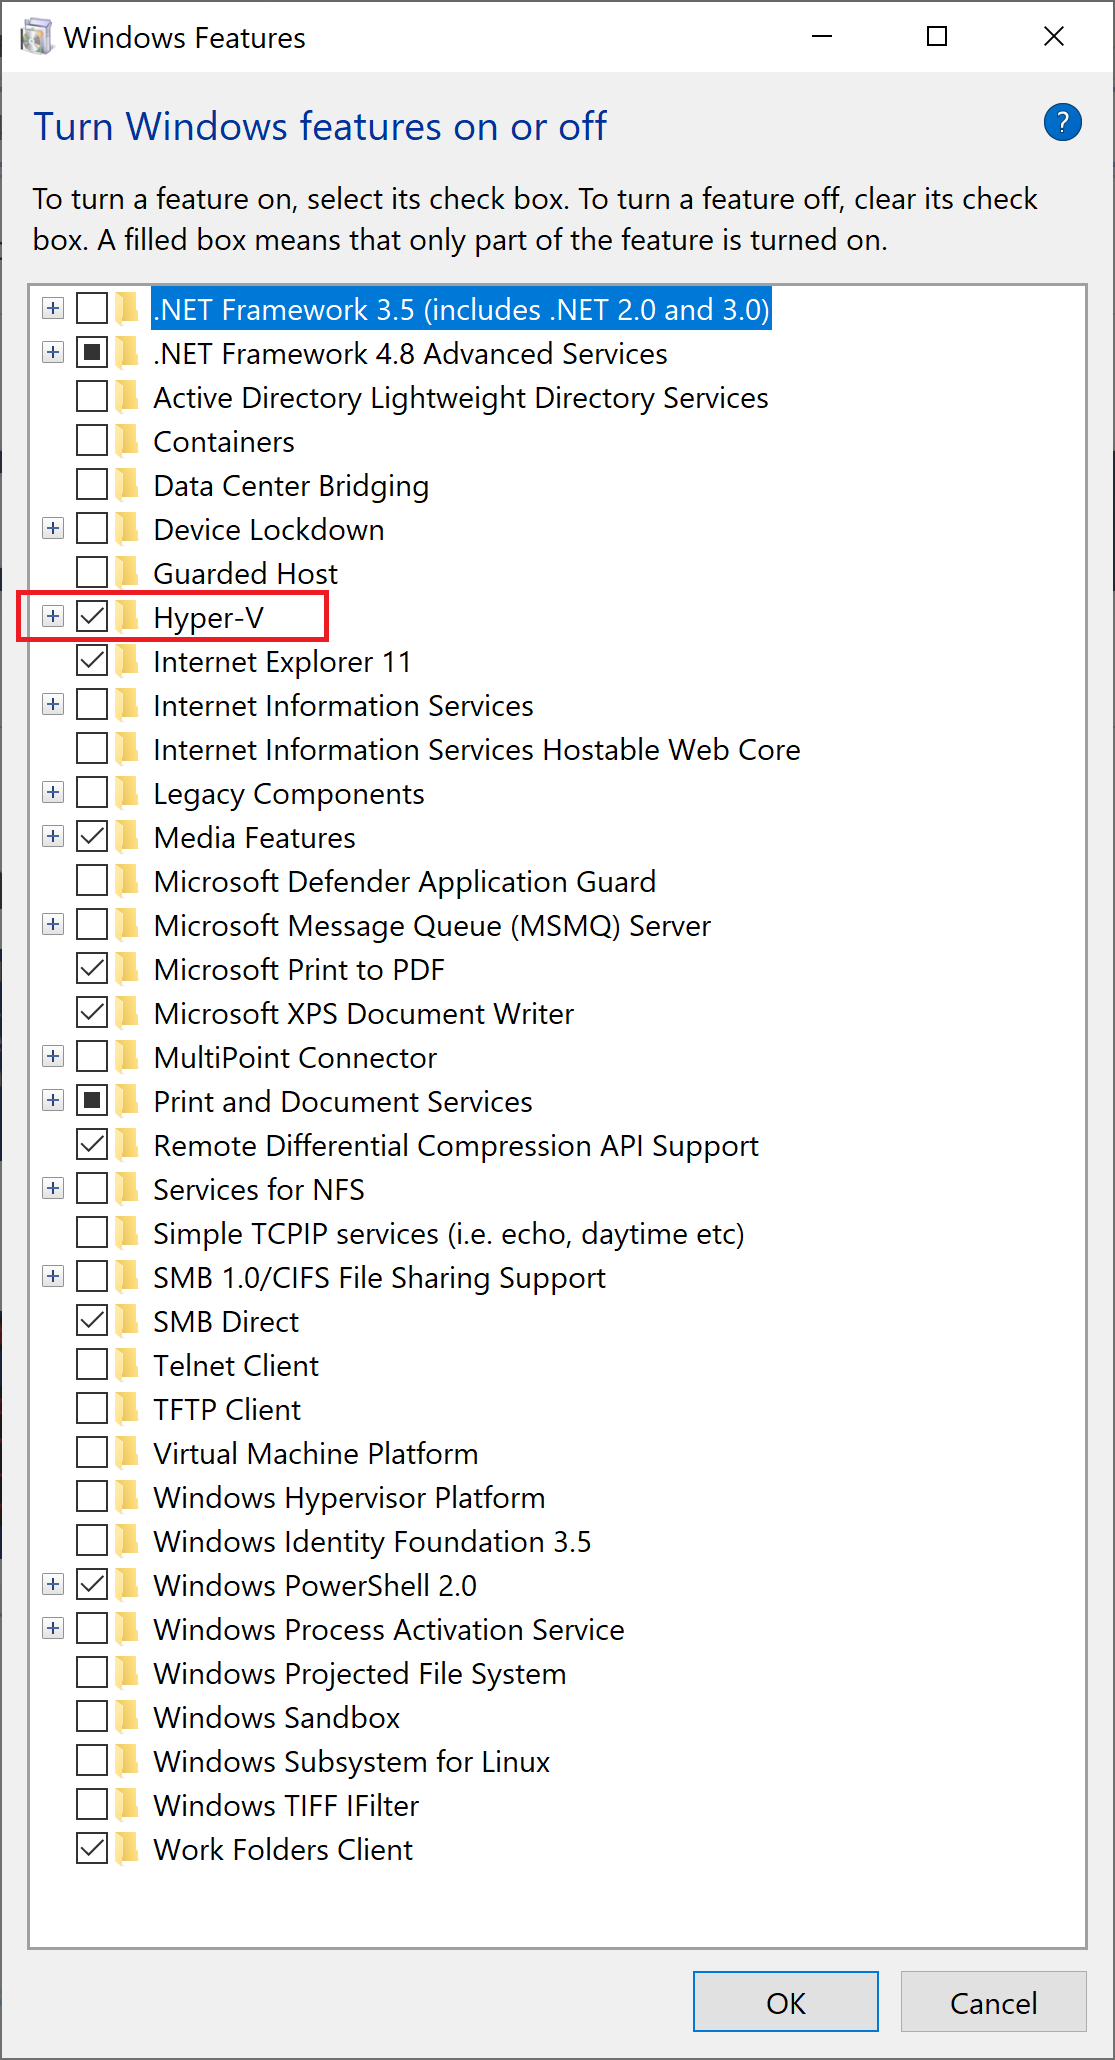This screenshot has height=2060, width=1115.
Task: Expand the .NET Framework 4.8 Advanced Services node
Action: (53, 352)
